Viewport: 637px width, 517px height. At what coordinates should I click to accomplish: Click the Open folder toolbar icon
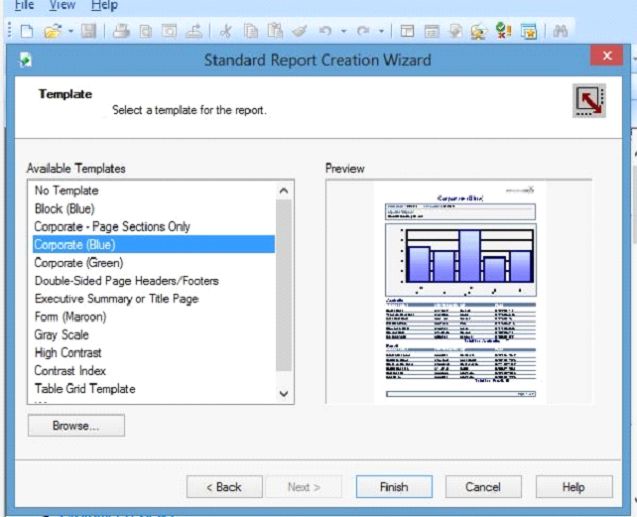[x=53, y=31]
